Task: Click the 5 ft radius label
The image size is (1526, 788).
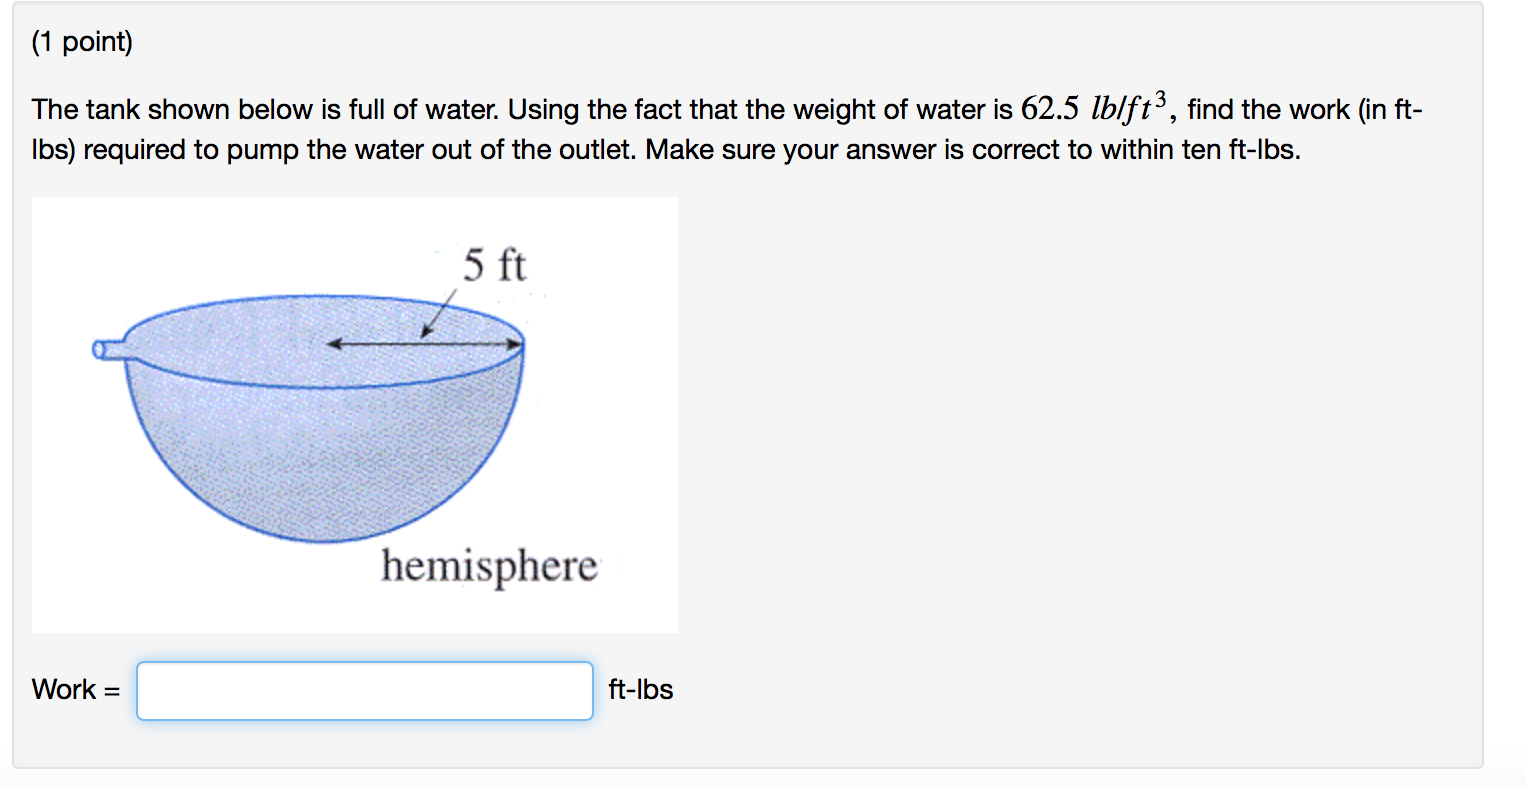Action: pyautogui.click(x=495, y=265)
